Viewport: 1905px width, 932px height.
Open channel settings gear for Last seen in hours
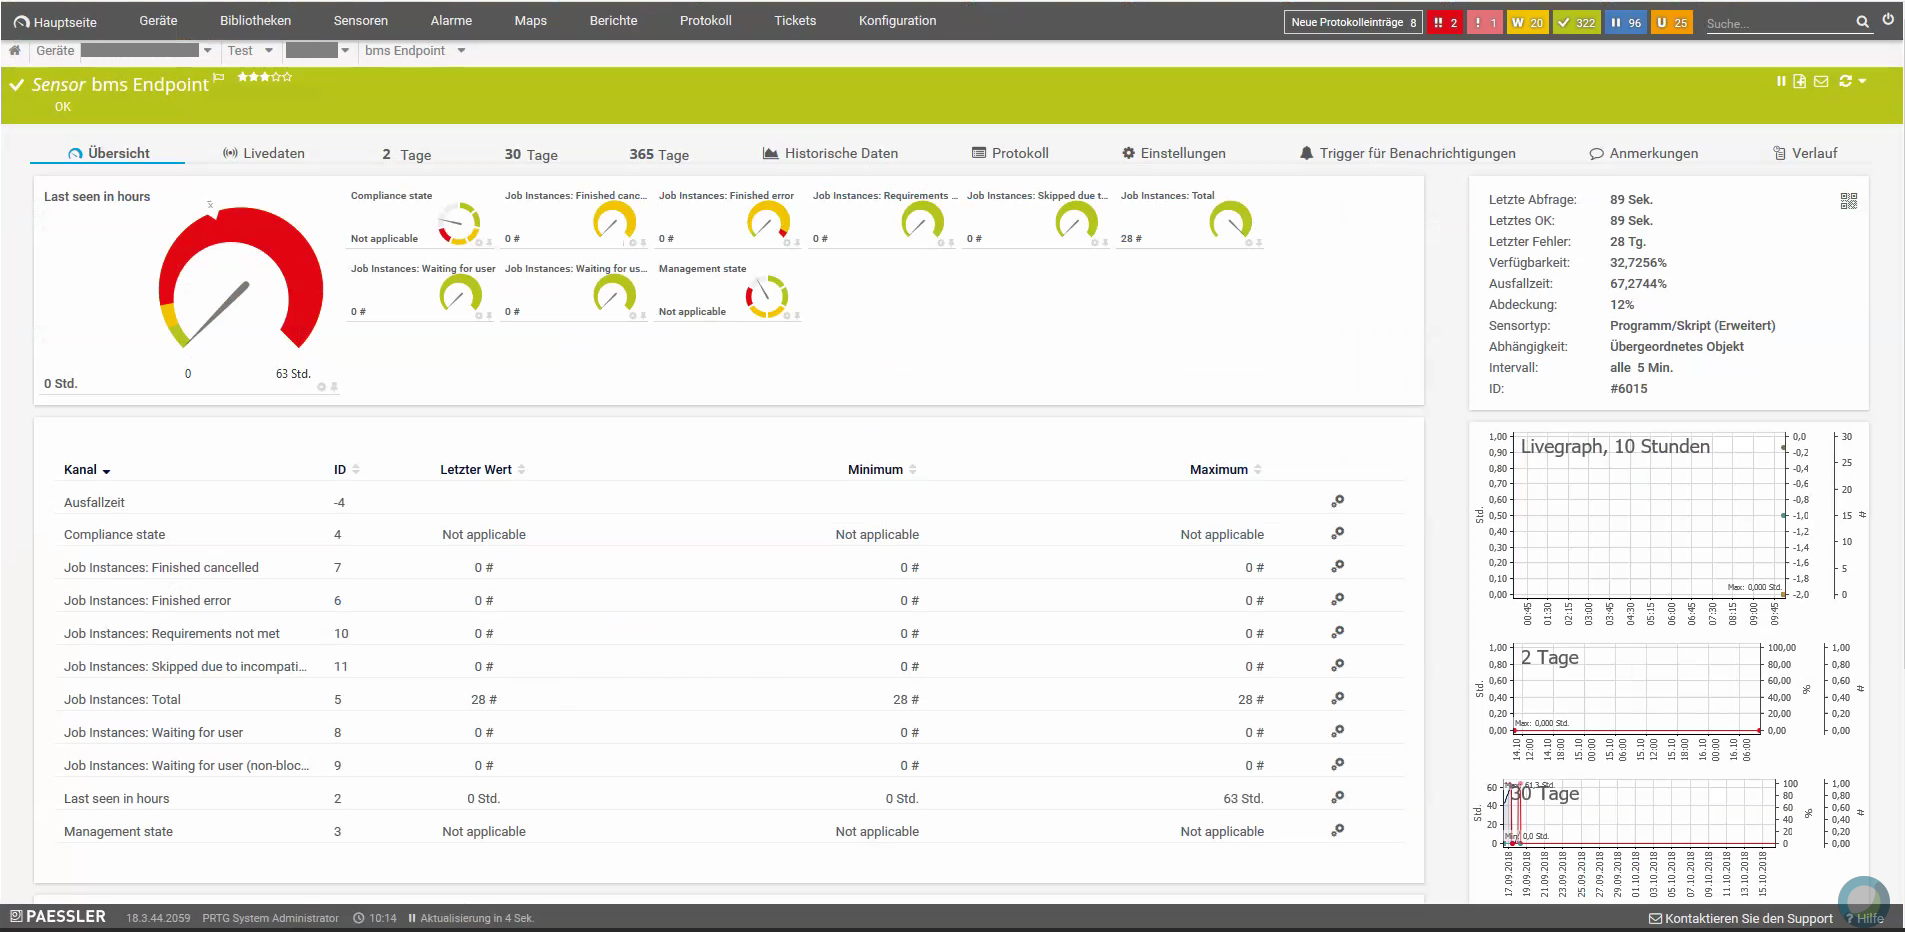tap(1337, 798)
